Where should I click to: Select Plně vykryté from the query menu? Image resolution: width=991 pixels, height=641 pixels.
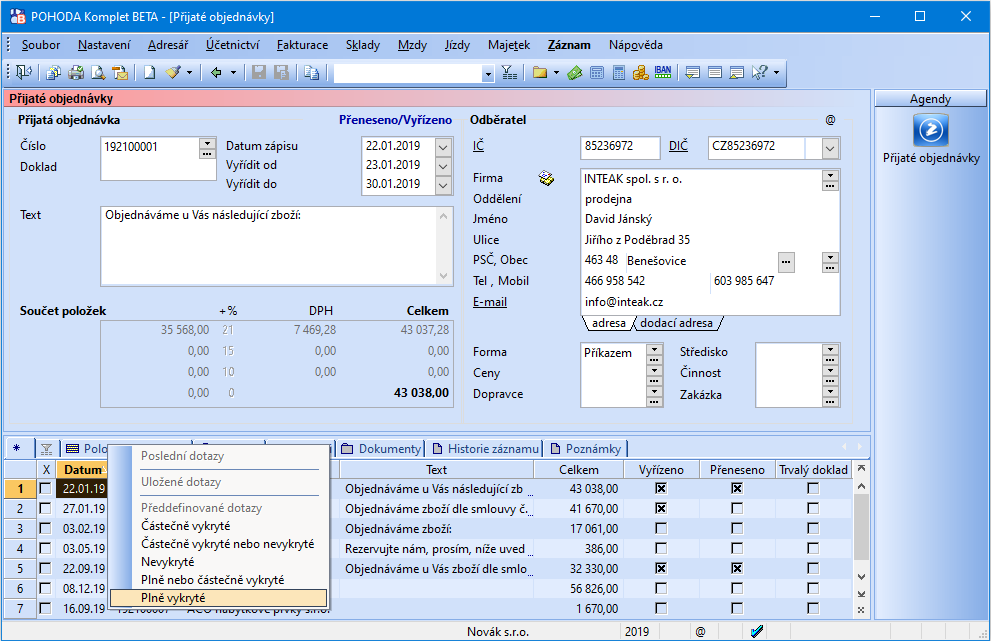(219, 598)
